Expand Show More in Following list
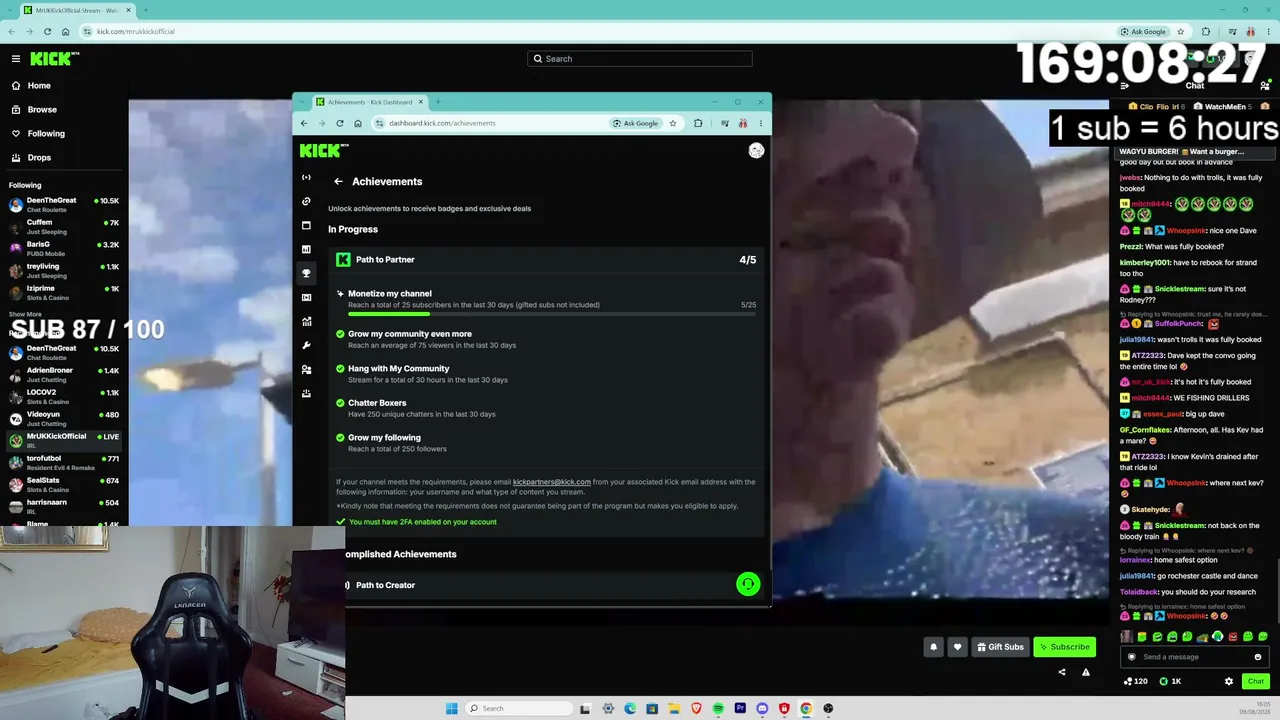This screenshot has width=1280, height=720. 25,314
